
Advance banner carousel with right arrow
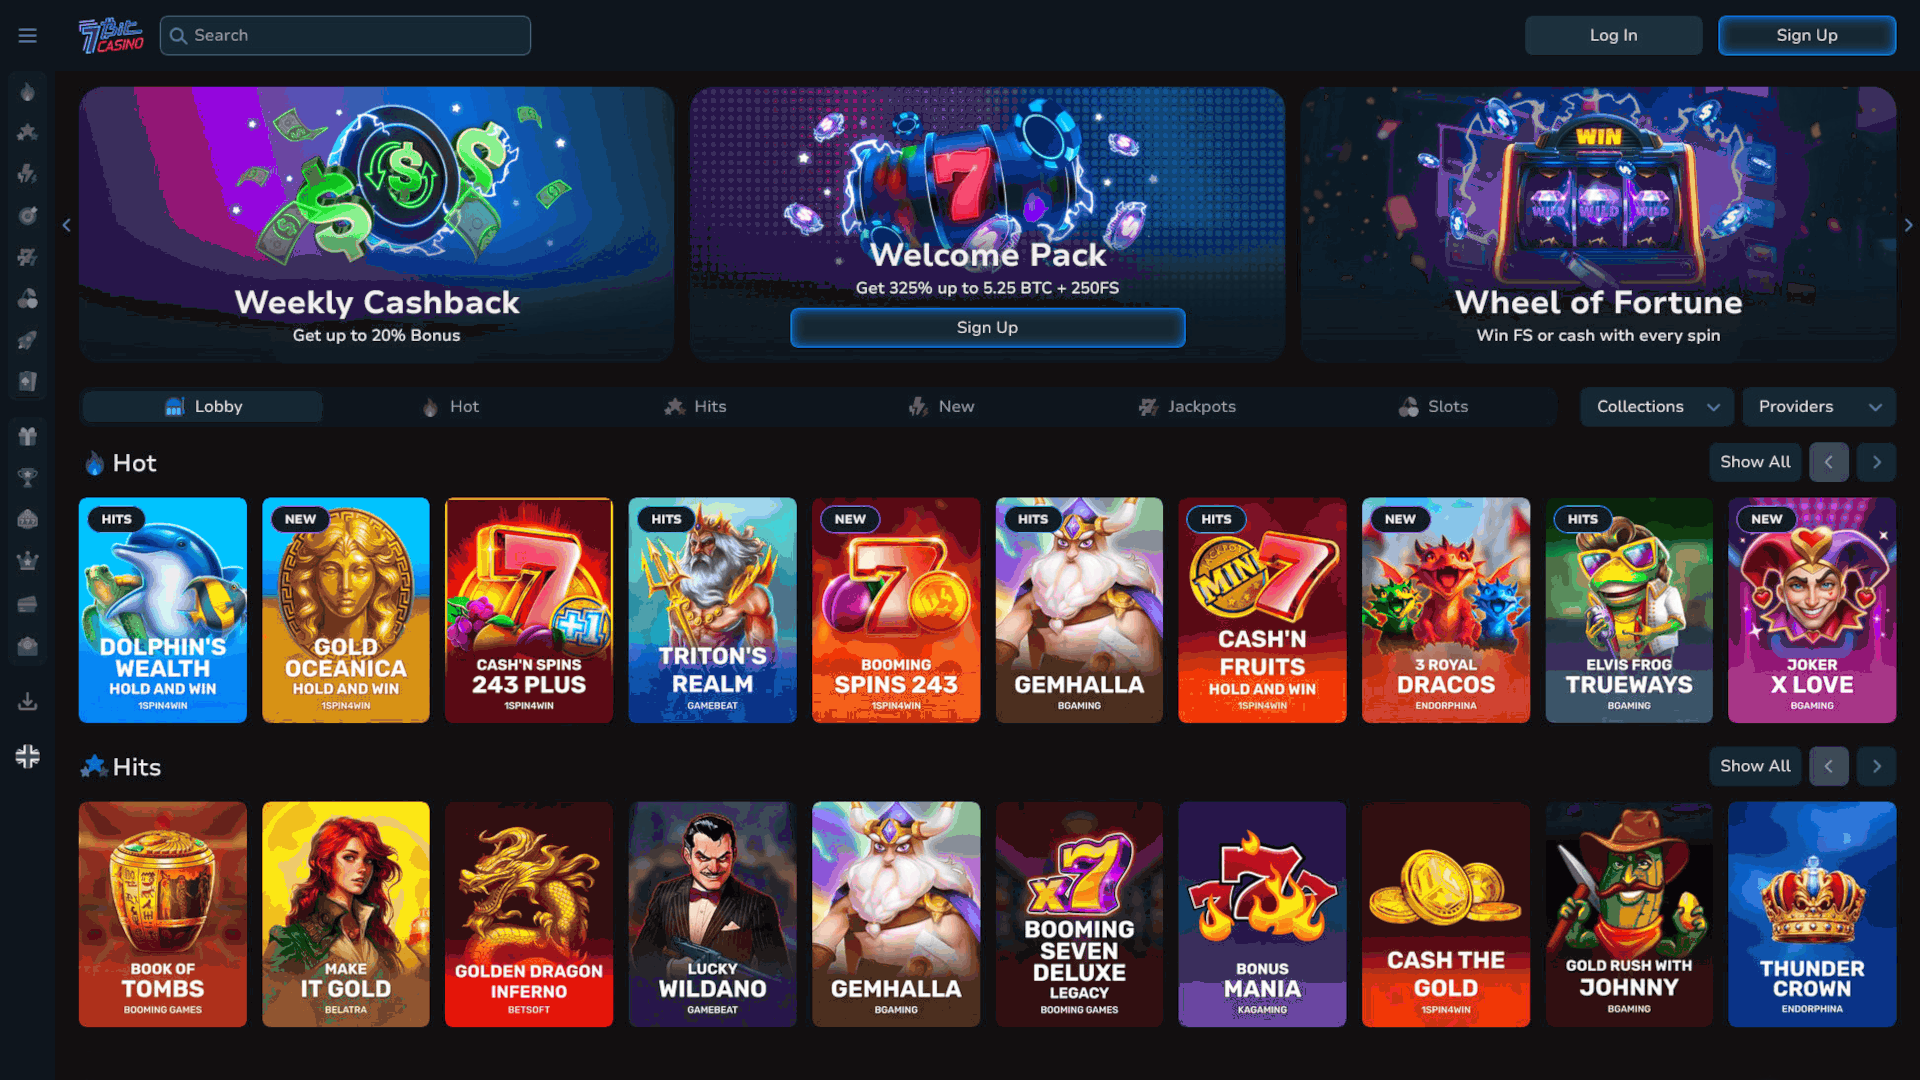tap(1908, 225)
